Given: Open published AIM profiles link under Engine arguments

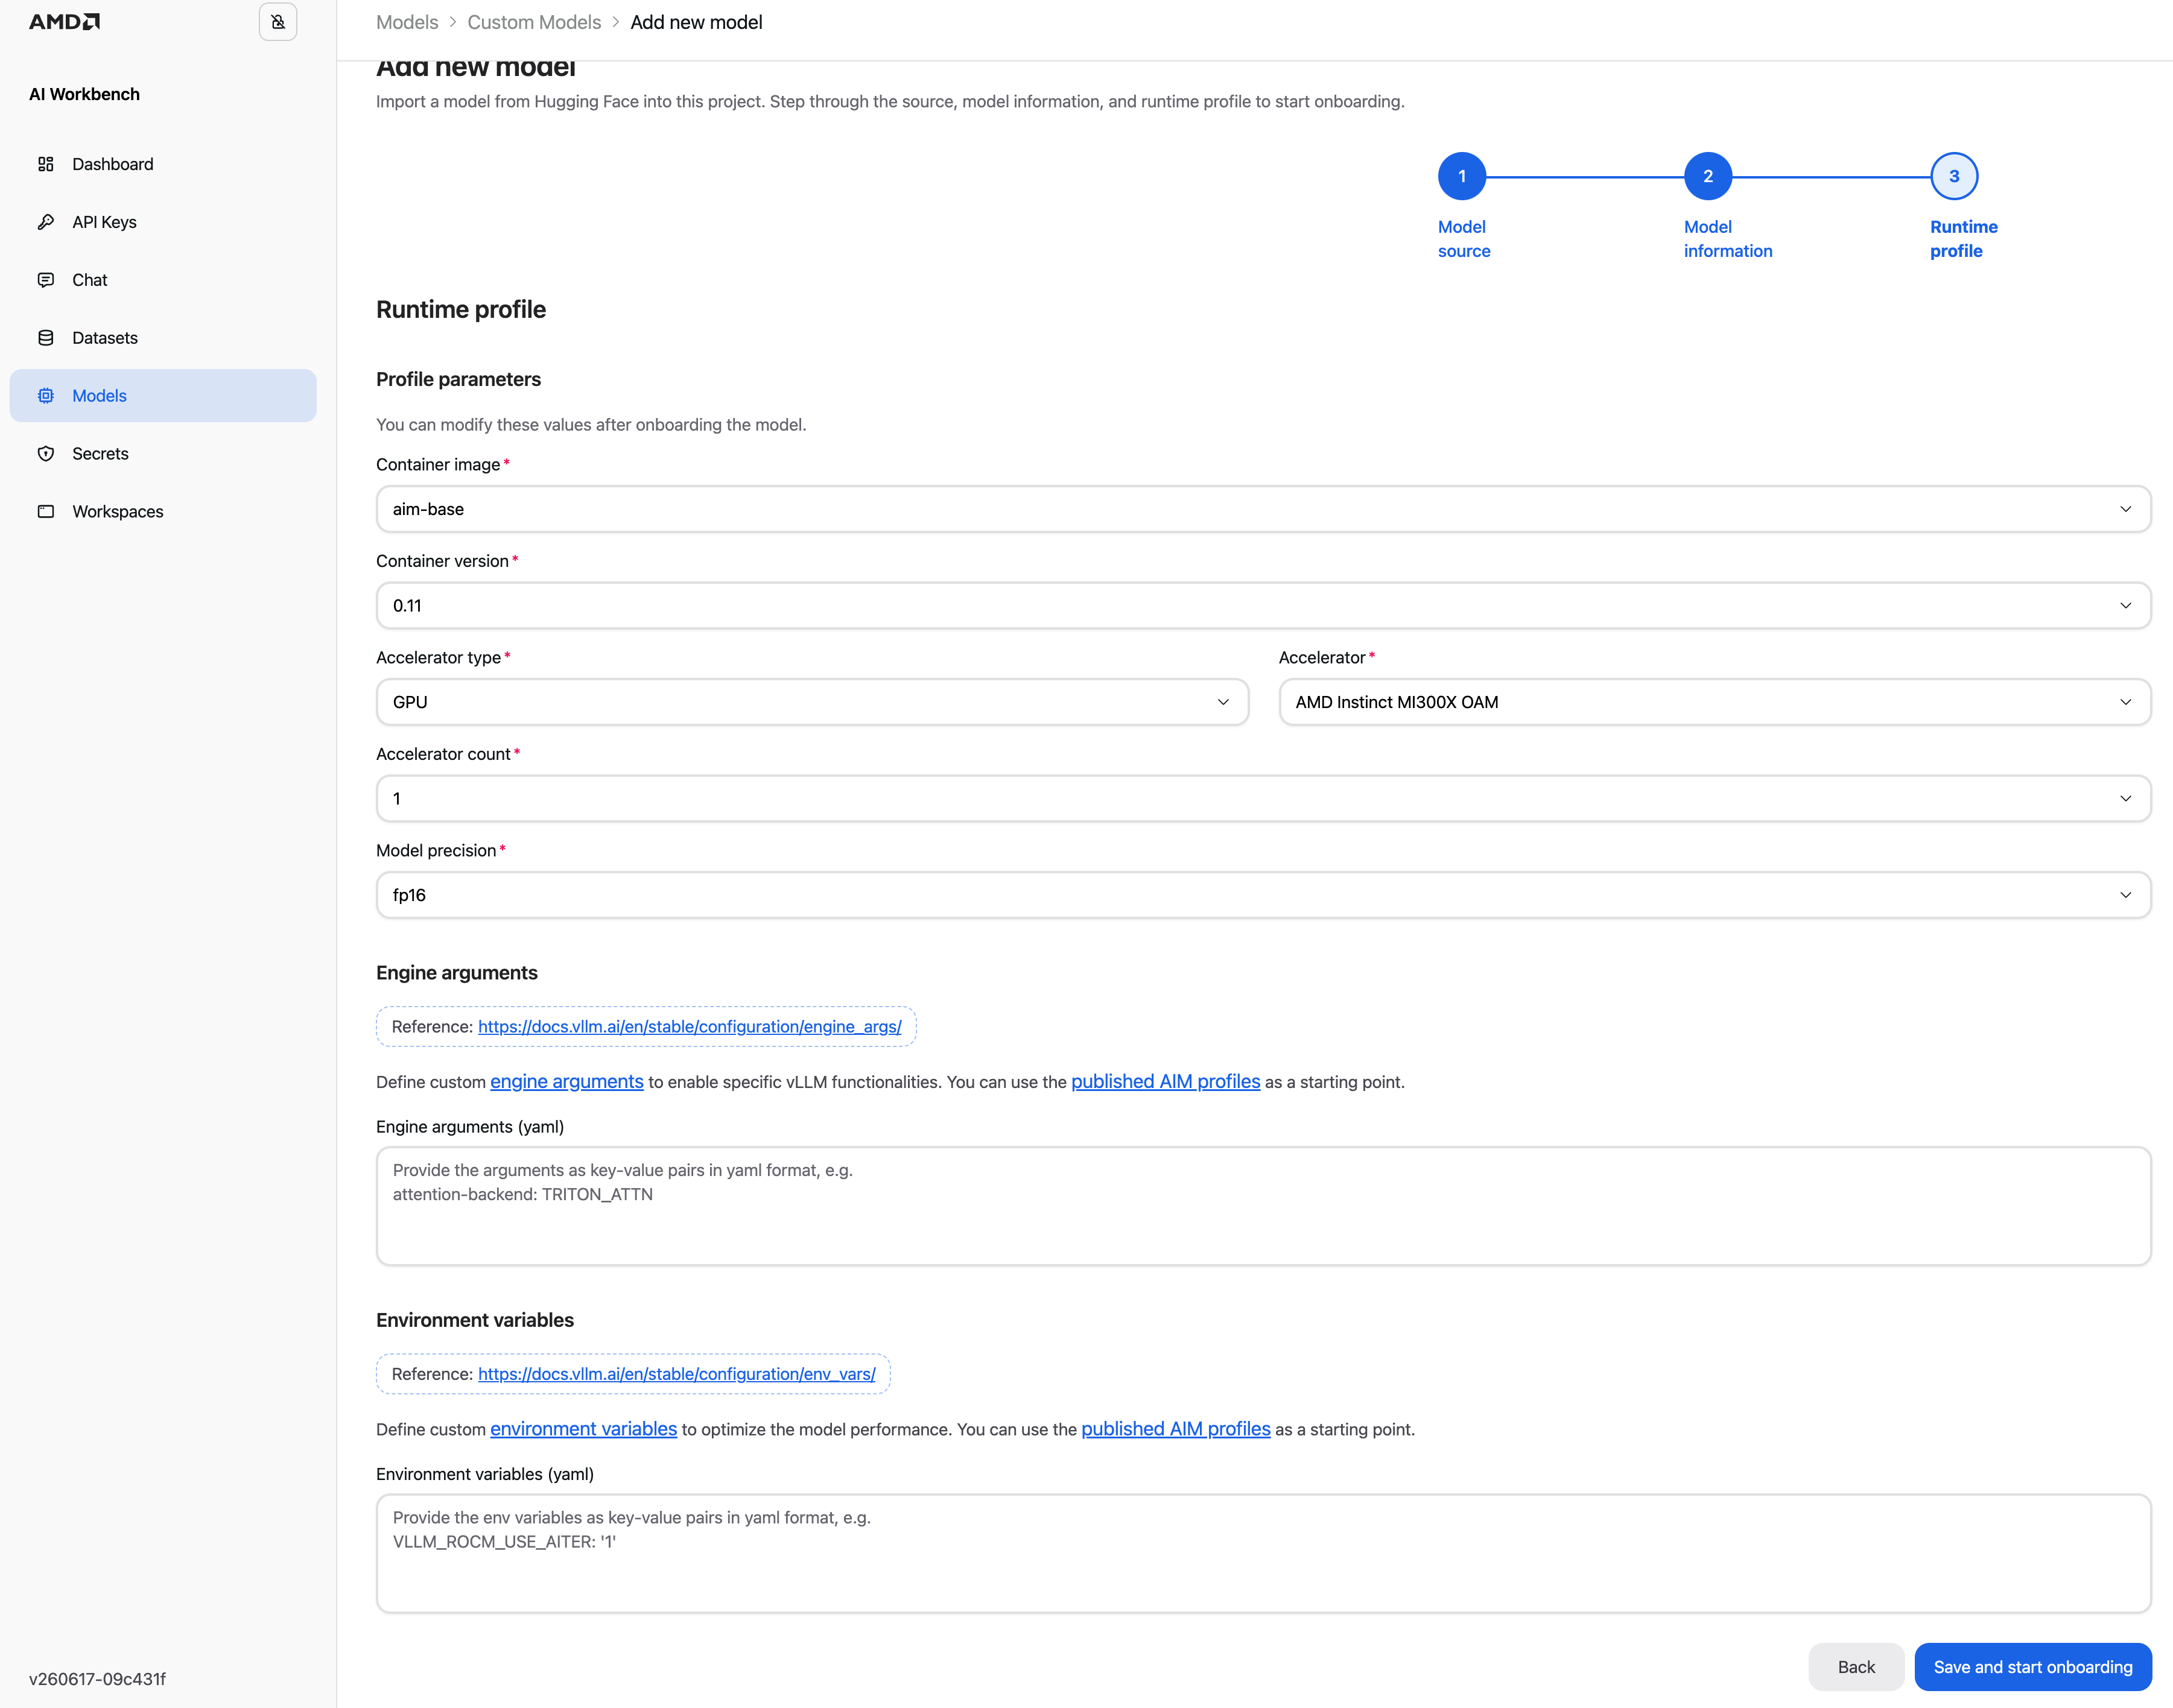Looking at the screenshot, I should pos(1165,1082).
